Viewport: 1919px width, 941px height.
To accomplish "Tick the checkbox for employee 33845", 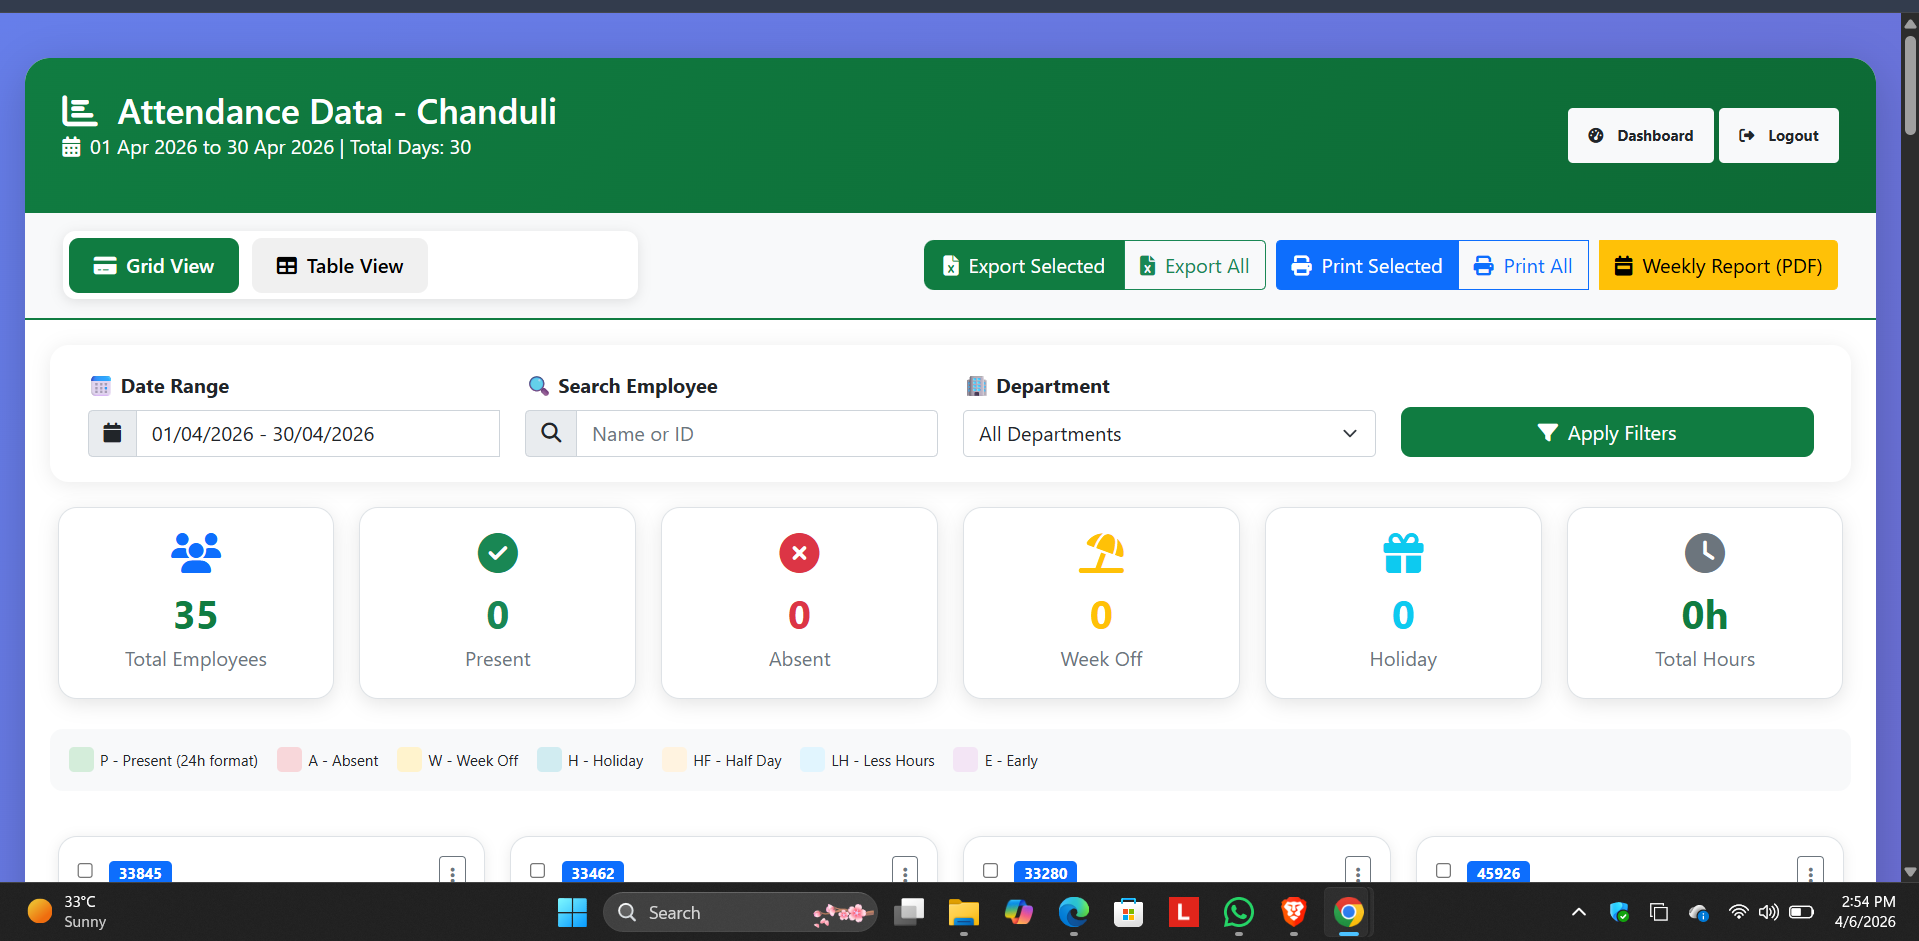I will 85,871.
